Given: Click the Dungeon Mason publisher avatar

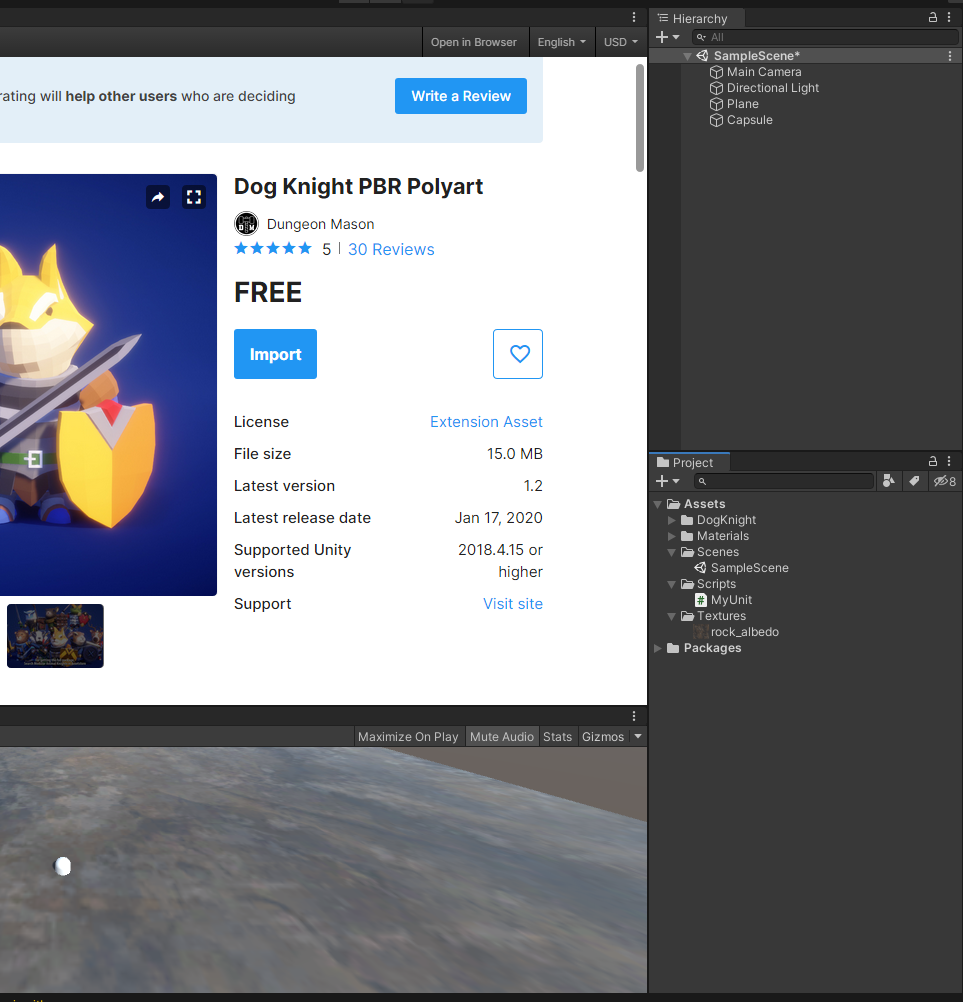Looking at the screenshot, I should (247, 224).
